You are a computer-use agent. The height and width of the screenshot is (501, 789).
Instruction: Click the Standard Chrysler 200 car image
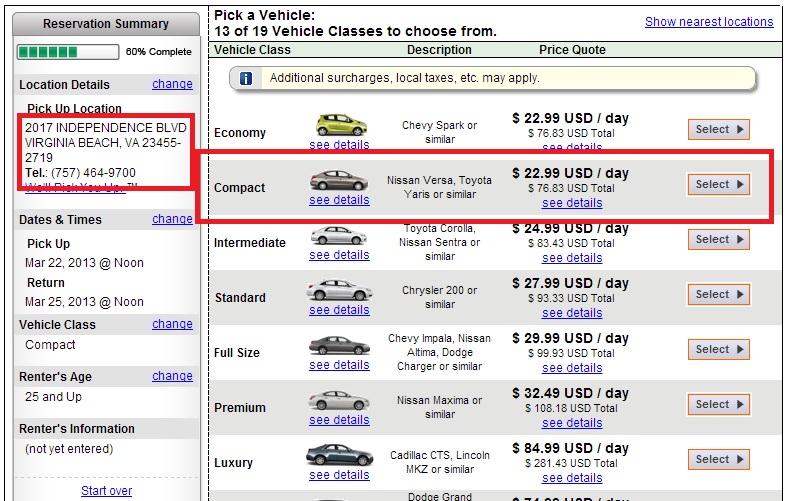click(x=339, y=290)
